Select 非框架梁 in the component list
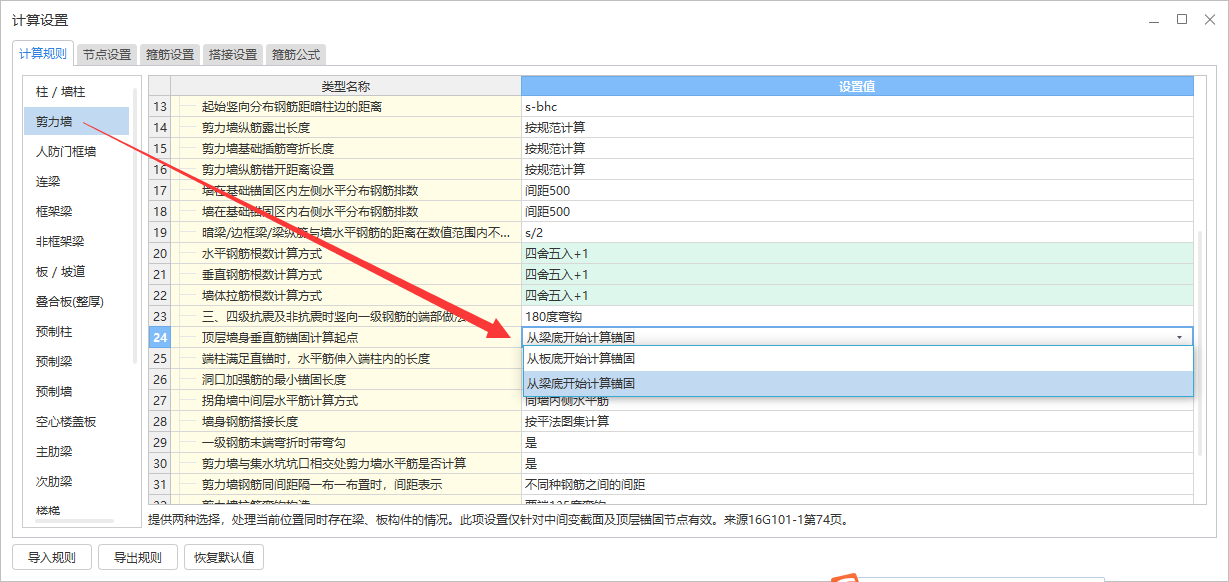1229x582 pixels. (77, 241)
